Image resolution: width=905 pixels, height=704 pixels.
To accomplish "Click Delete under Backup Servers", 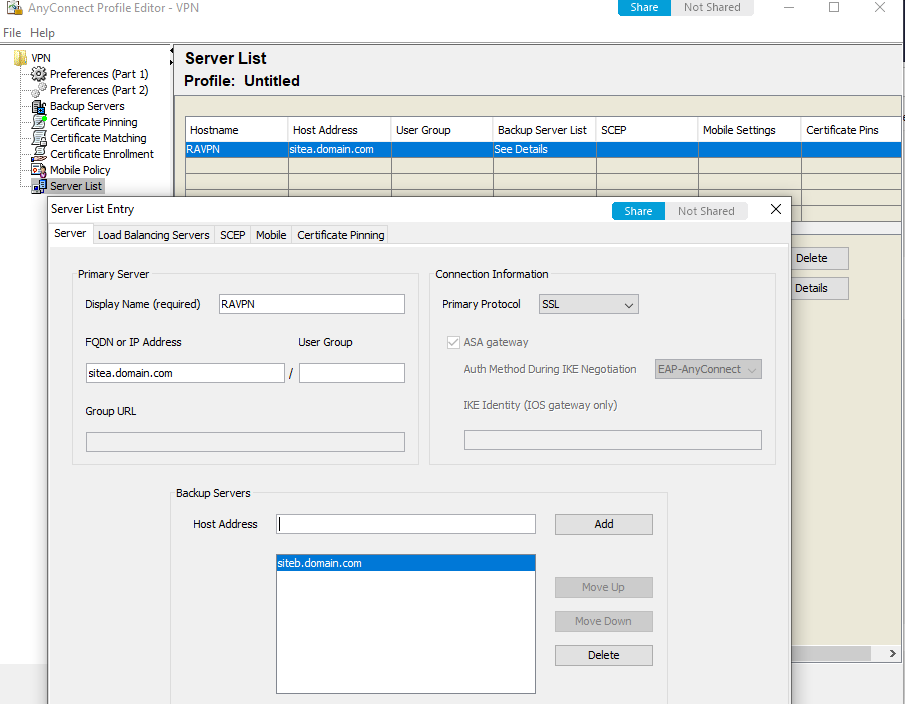I will click(x=604, y=656).
